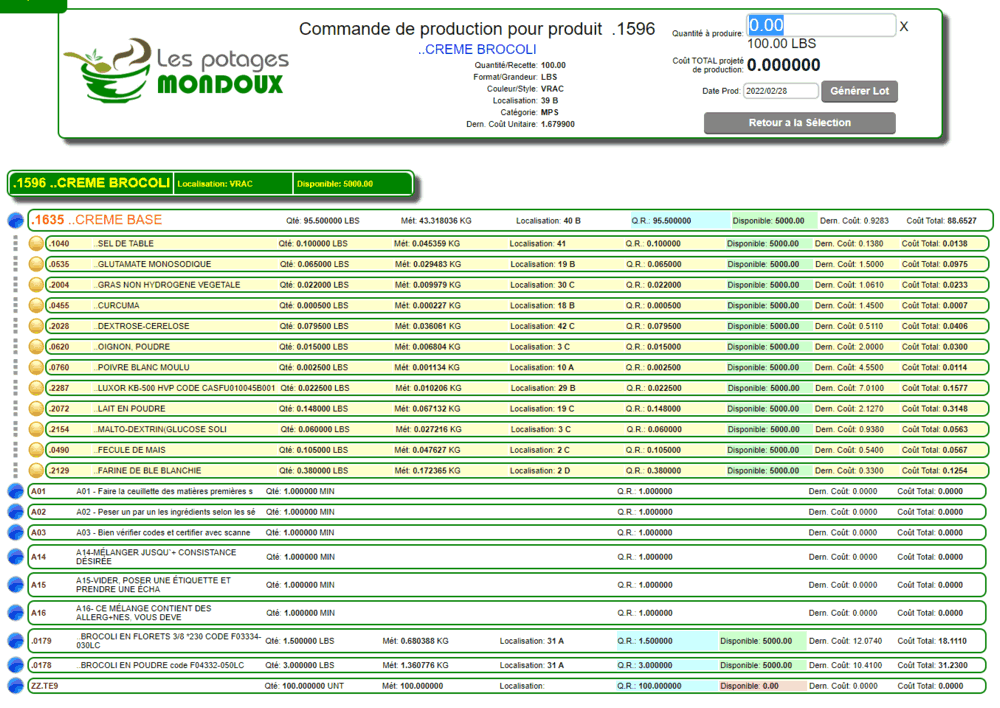Select the yellow icon for .2004 GRAS NON HYDROGENE
This screenshot has width=1000, height=708.
[x=36, y=284]
